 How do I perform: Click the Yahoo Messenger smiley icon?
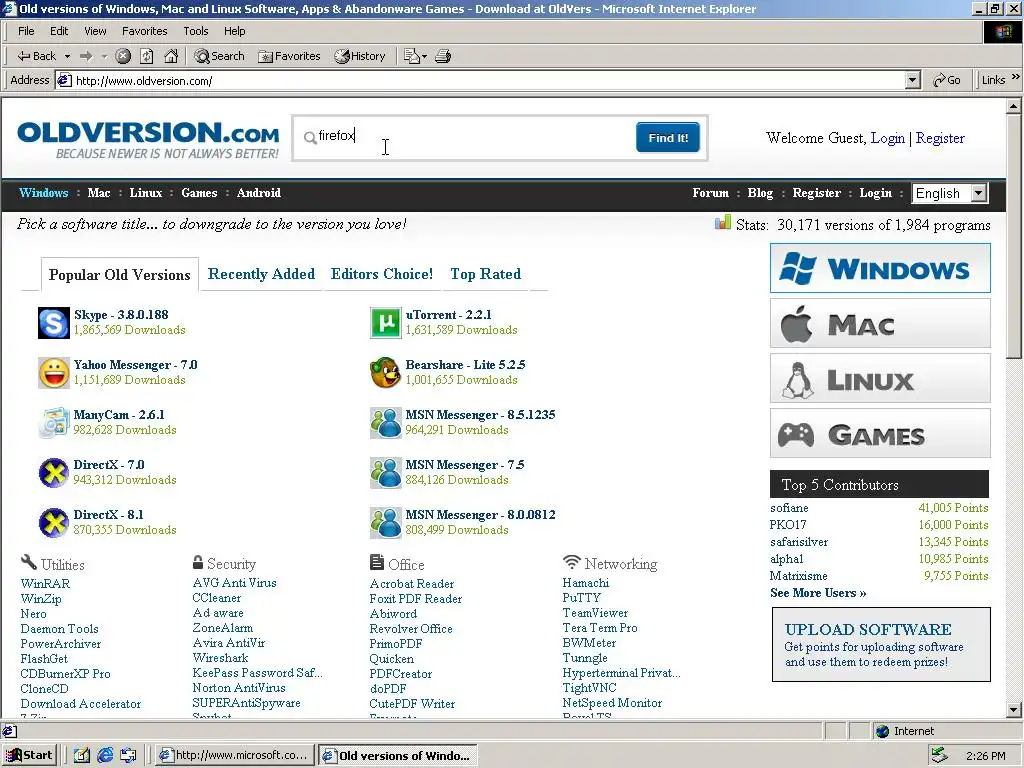[54, 373]
